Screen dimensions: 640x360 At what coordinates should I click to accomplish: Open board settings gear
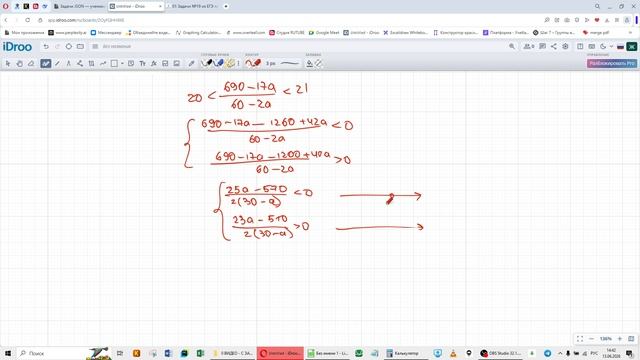point(565,47)
